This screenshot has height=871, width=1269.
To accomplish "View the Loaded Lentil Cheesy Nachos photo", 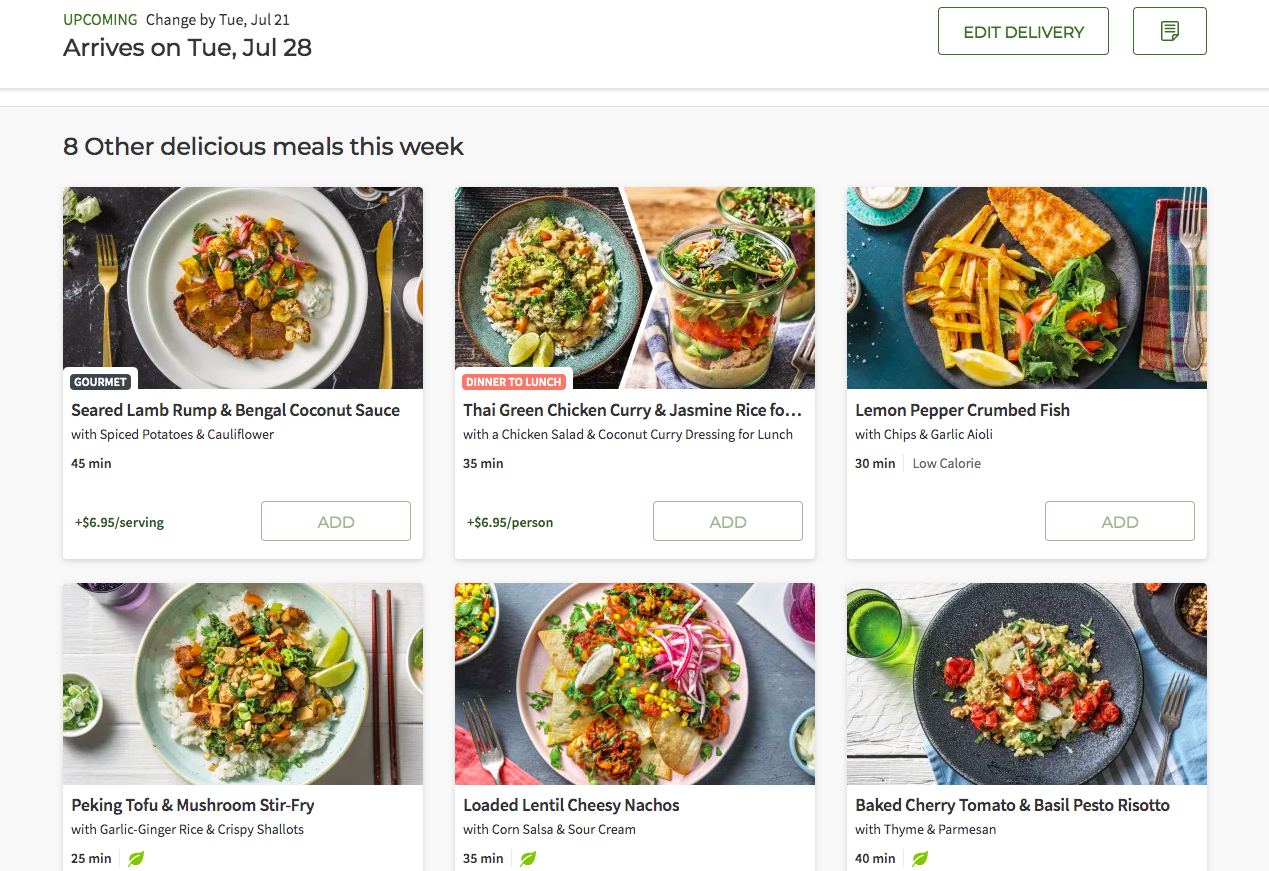I will coord(635,684).
